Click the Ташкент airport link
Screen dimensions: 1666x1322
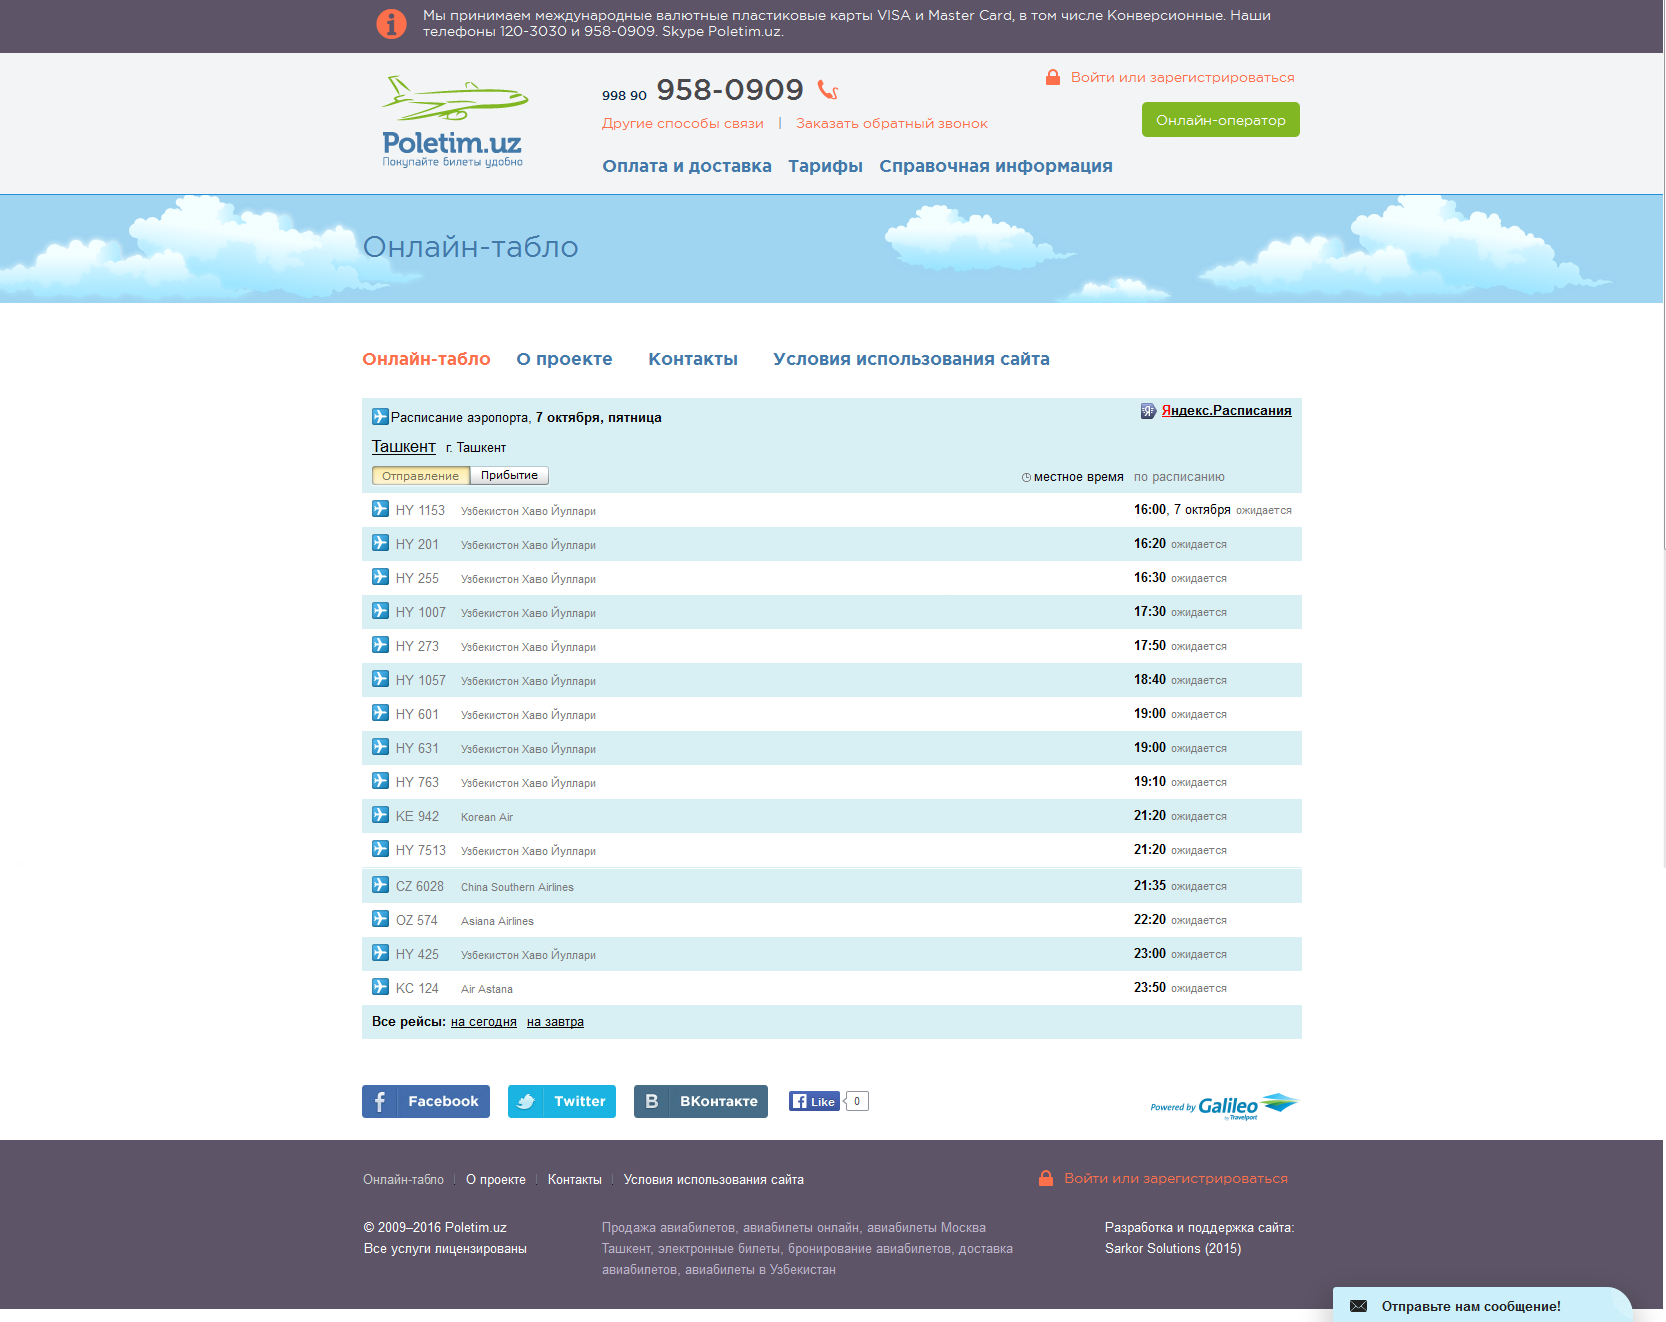click(x=404, y=446)
